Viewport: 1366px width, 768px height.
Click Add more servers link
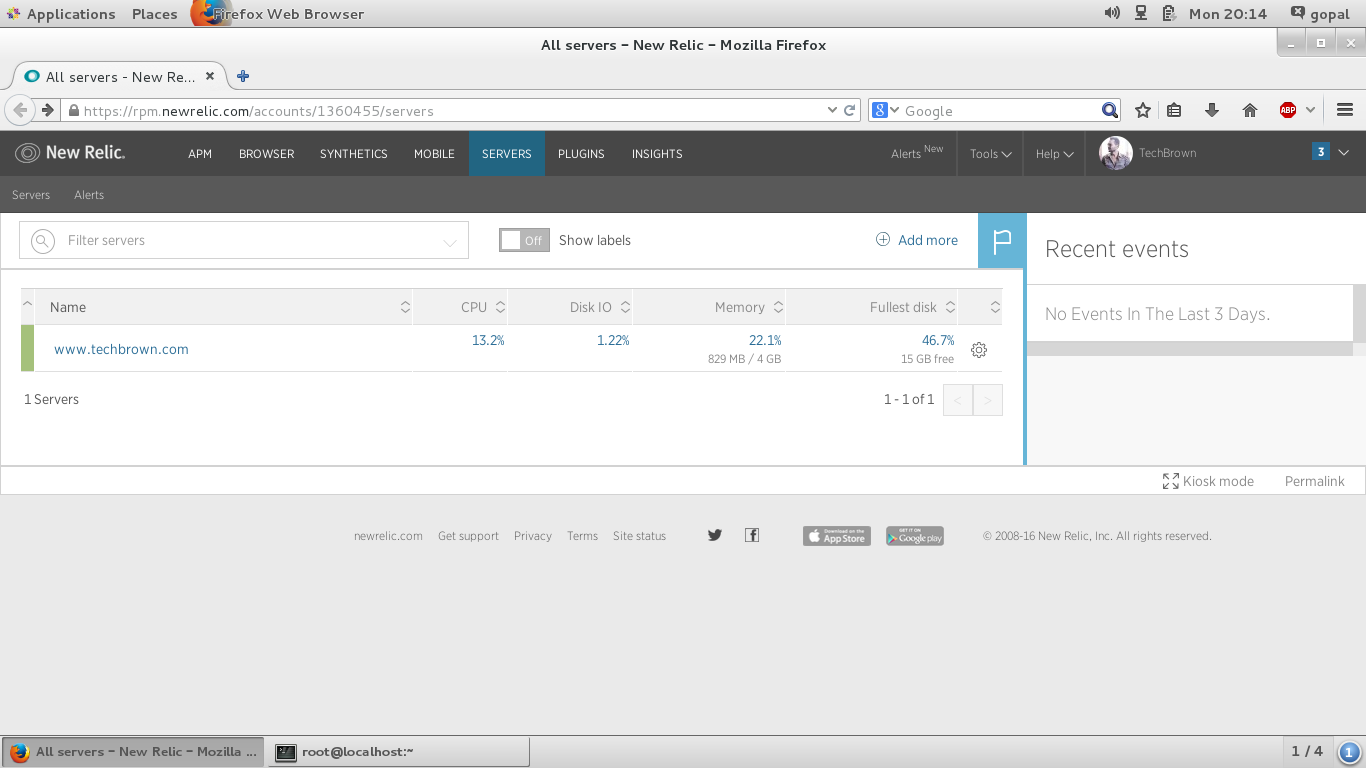(x=917, y=240)
